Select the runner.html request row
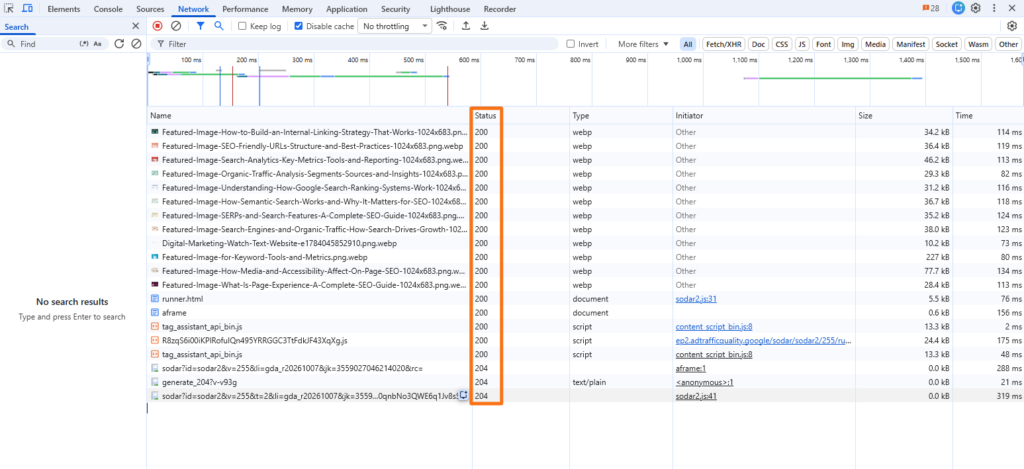Screen dimensions: 1024x469 [585, 299]
